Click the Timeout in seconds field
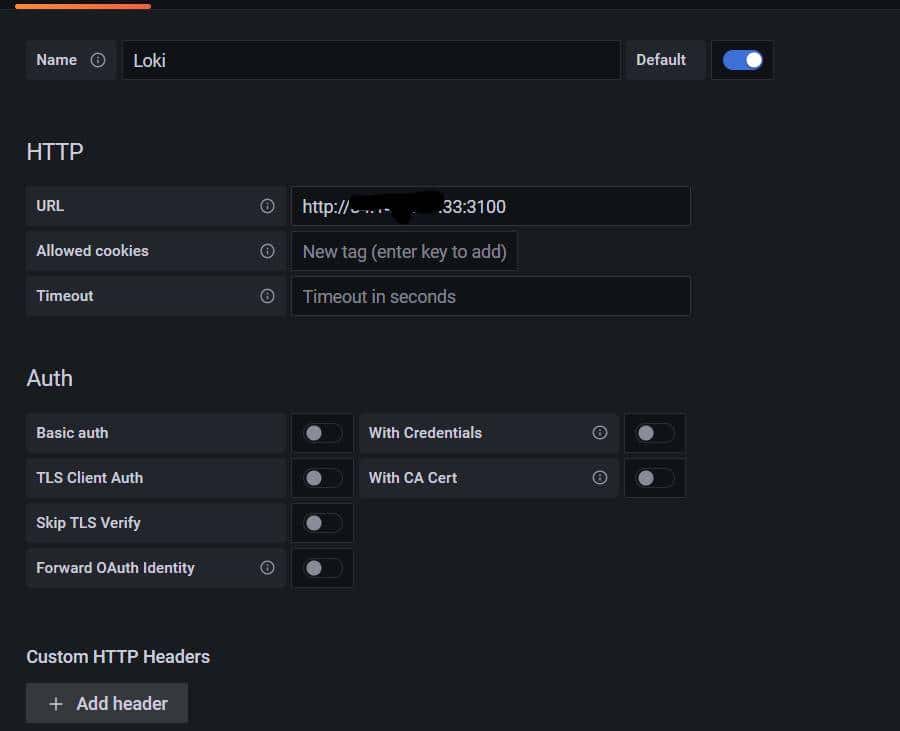Viewport: 900px width, 731px height. click(490, 297)
